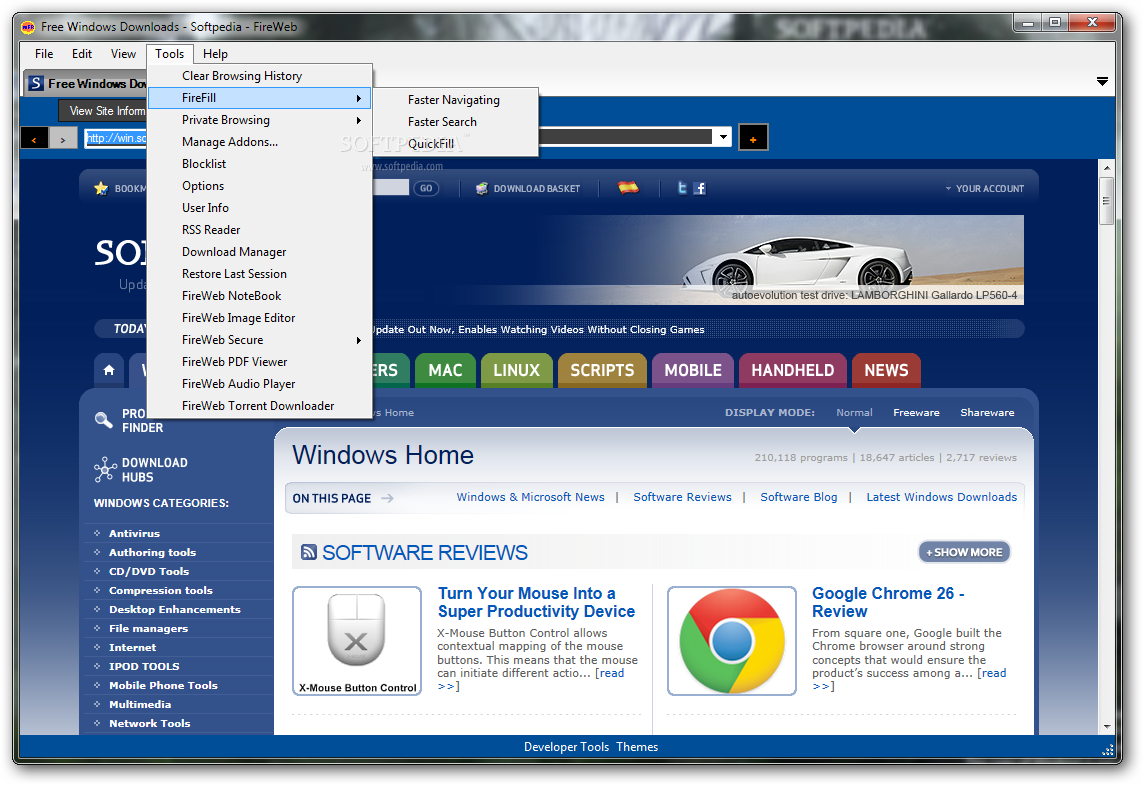Click the MAC category tab
This screenshot has height=785, width=1143.
click(x=445, y=370)
